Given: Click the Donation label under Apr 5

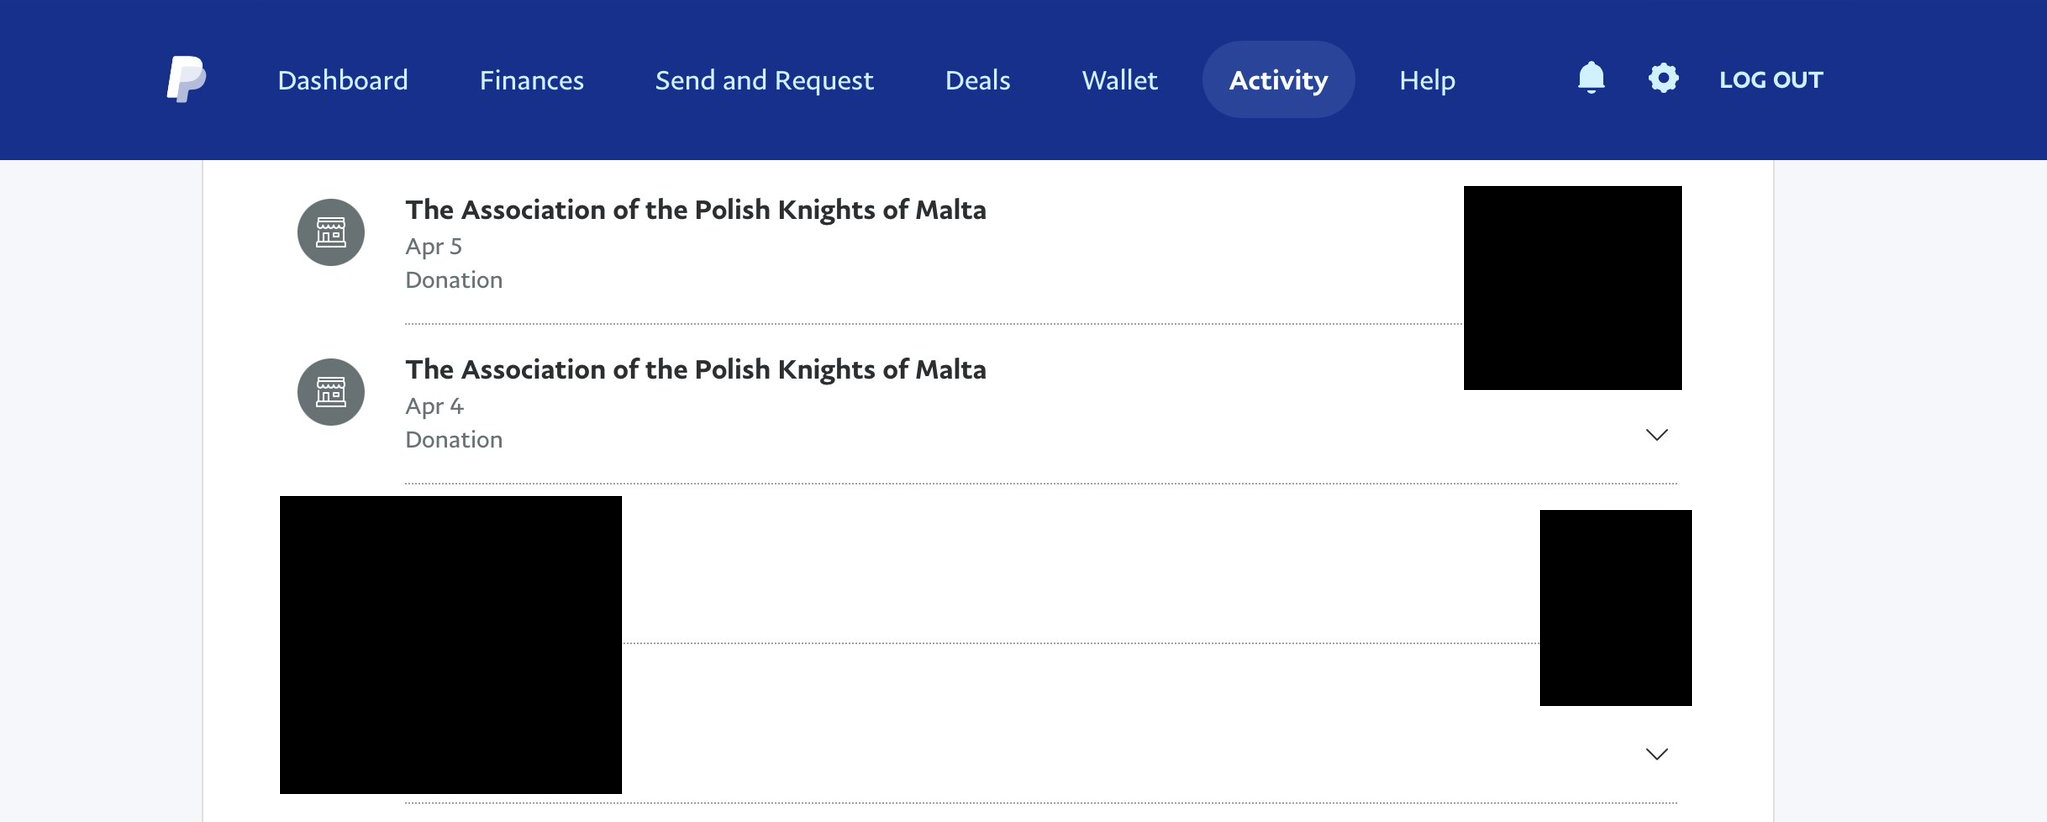Looking at the screenshot, I should (x=454, y=280).
